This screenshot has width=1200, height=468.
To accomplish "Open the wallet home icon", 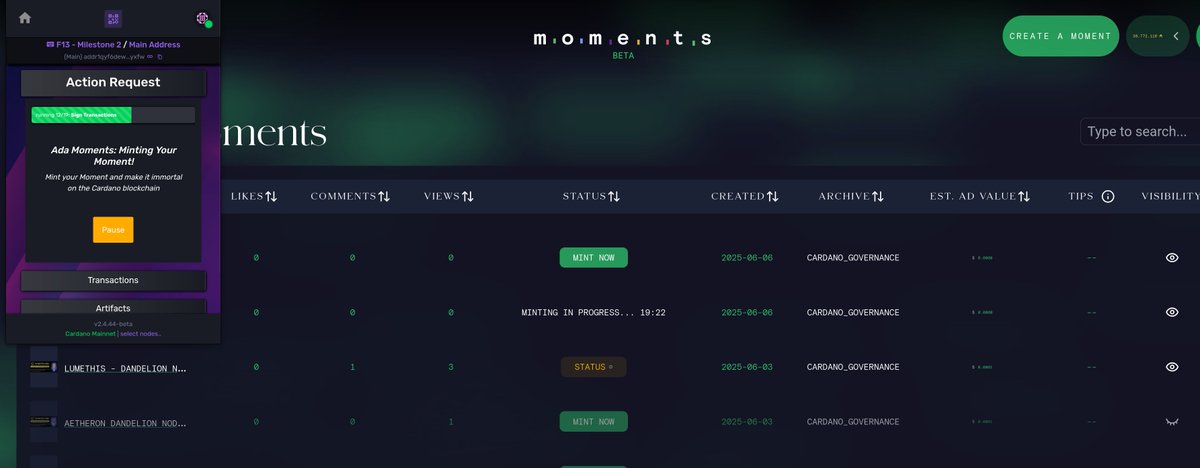I will (25, 17).
